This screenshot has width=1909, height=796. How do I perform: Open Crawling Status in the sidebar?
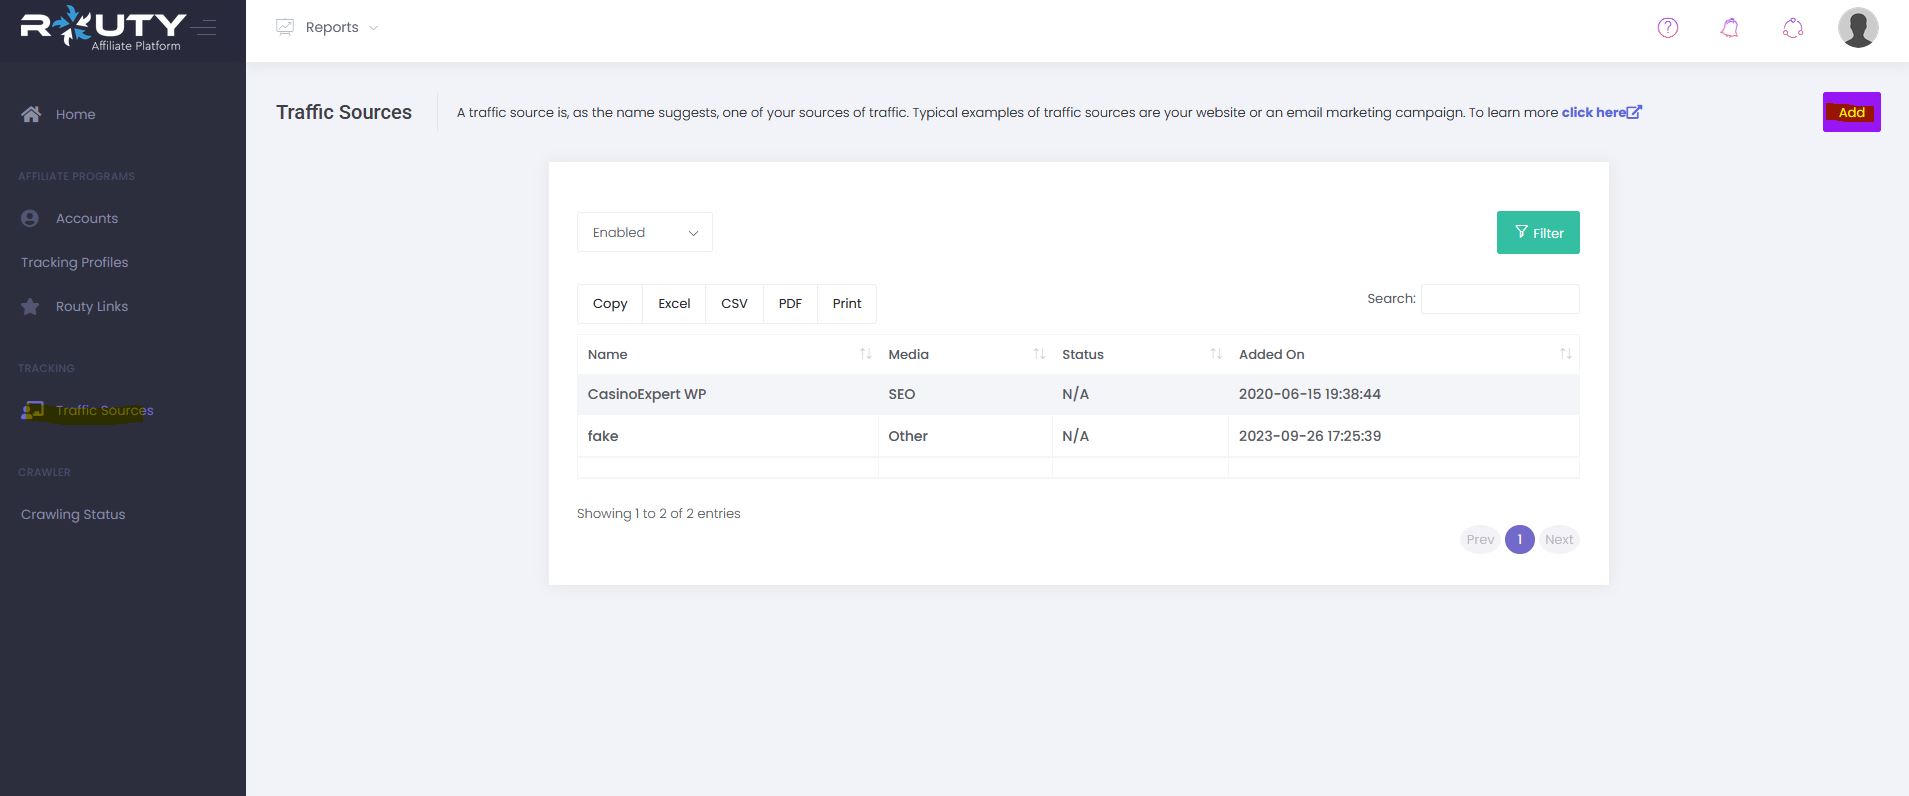click(73, 514)
